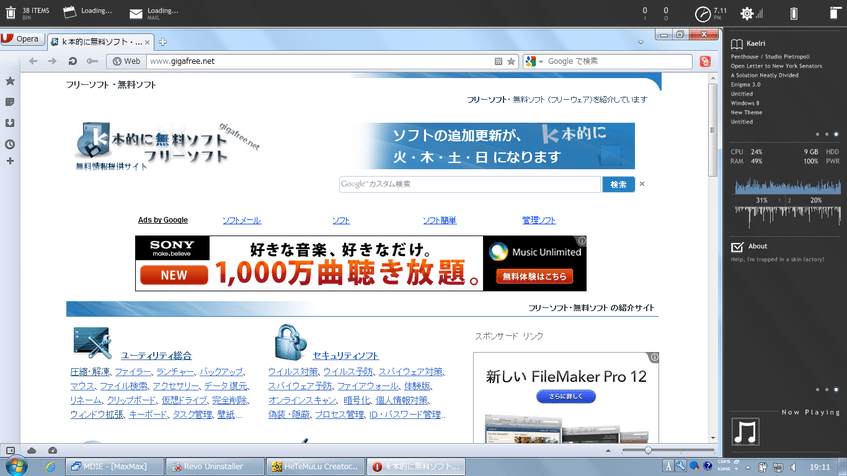Open feed item Open Letter to New York Senators

coord(776,66)
